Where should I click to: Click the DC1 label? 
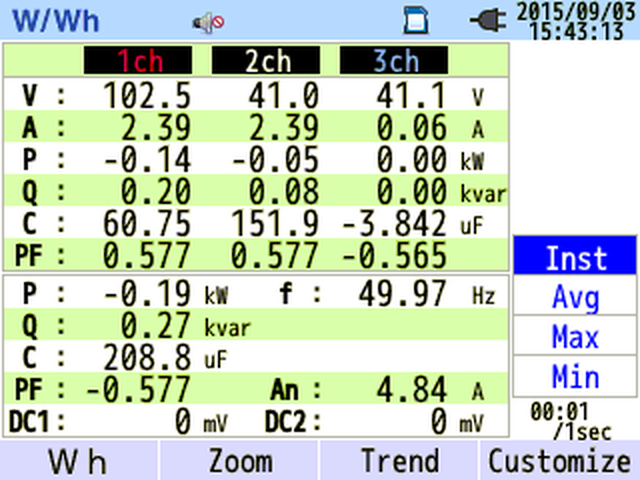29,421
